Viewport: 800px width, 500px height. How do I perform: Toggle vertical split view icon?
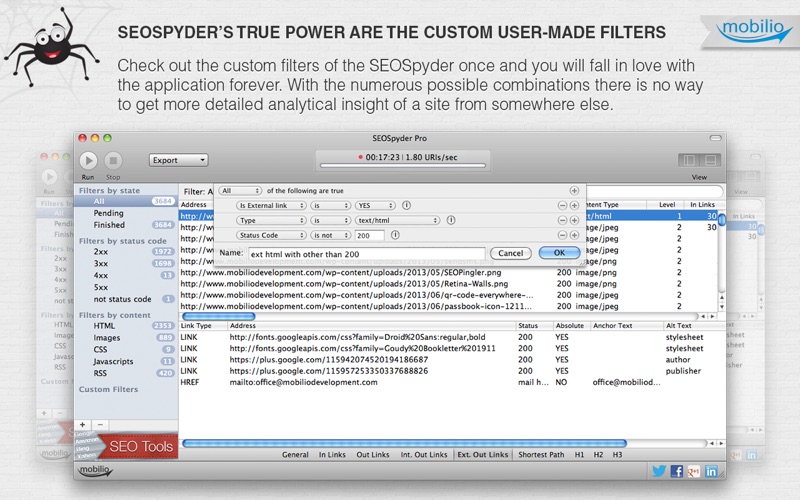[x=689, y=160]
